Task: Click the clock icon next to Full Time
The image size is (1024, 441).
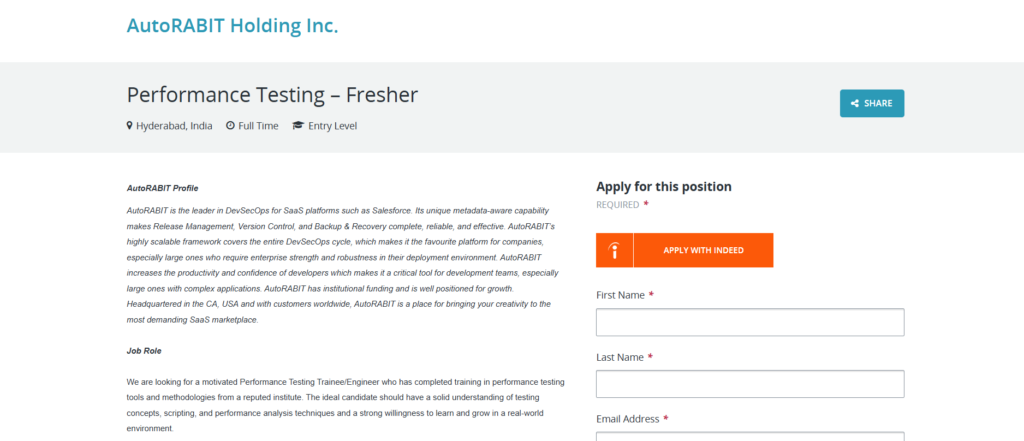Action: tap(230, 126)
